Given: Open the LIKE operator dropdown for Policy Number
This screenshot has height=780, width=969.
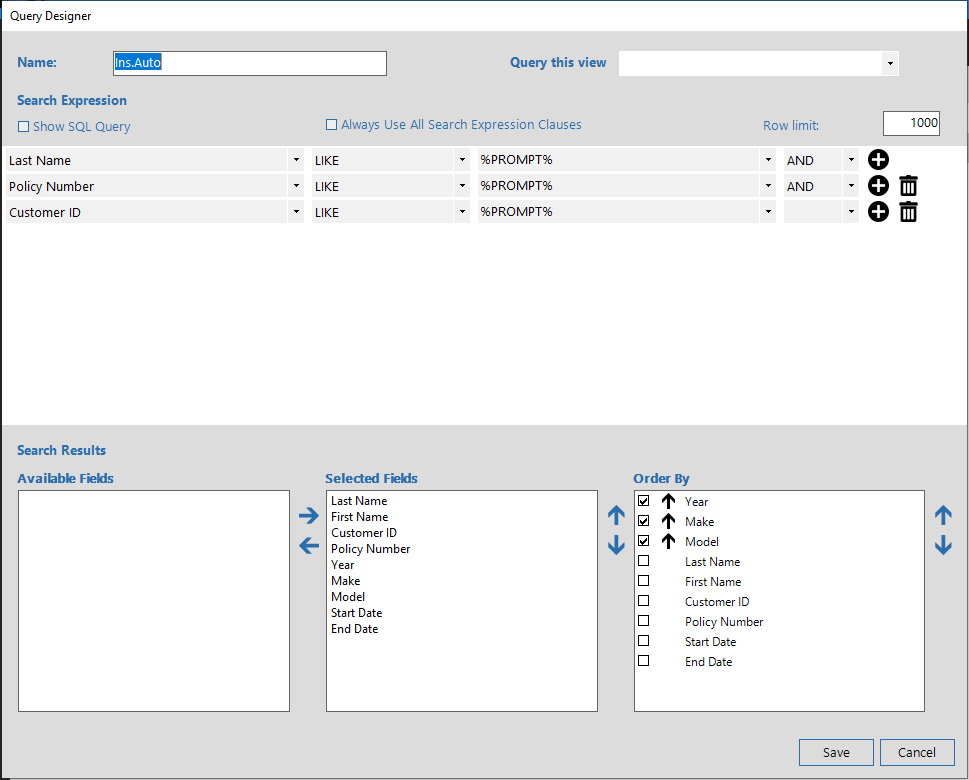Looking at the screenshot, I should coord(462,186).
